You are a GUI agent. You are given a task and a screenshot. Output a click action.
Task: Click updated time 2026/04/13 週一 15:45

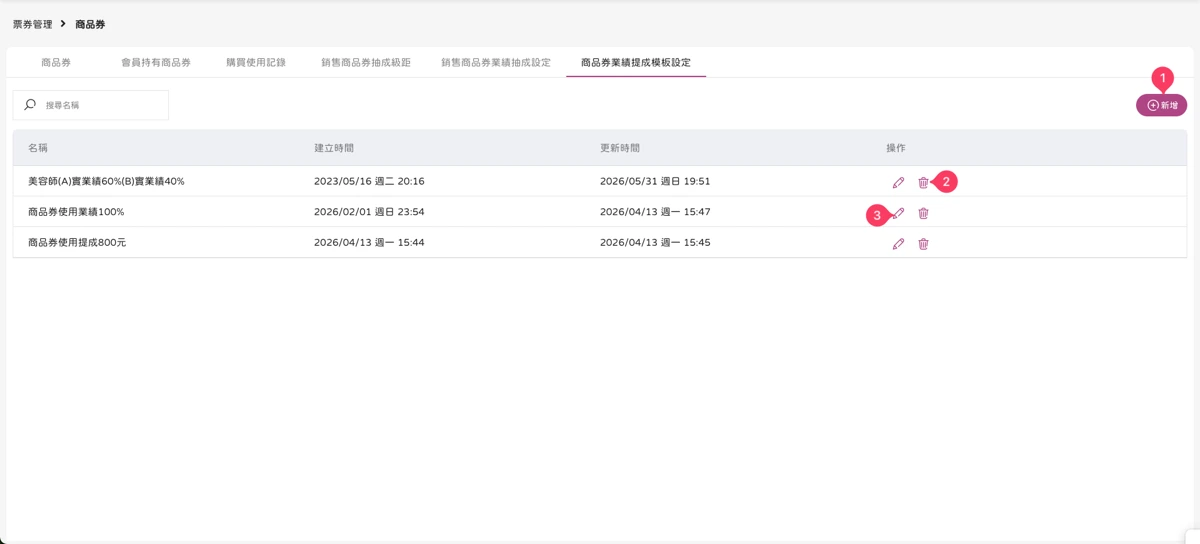(655, 242)
